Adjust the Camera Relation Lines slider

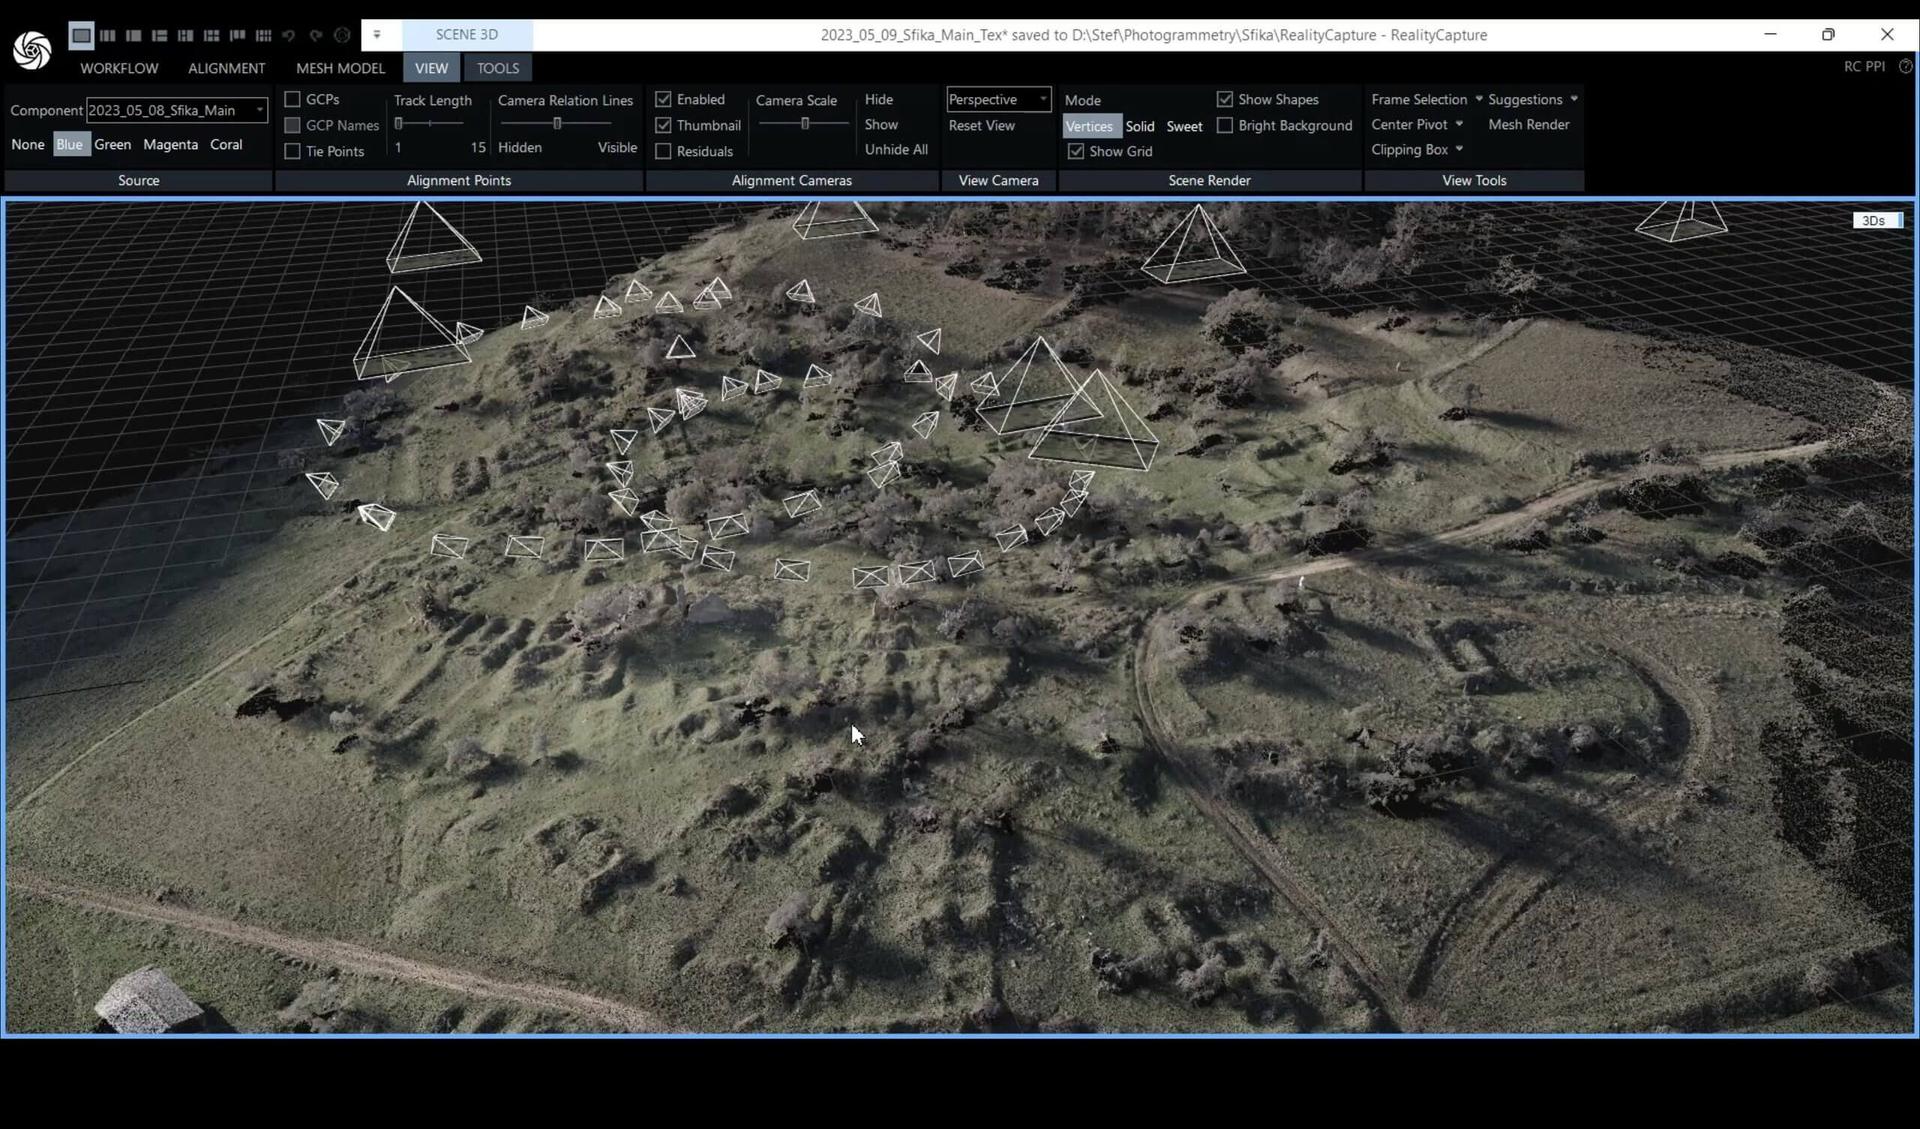[x=557, y=123]
